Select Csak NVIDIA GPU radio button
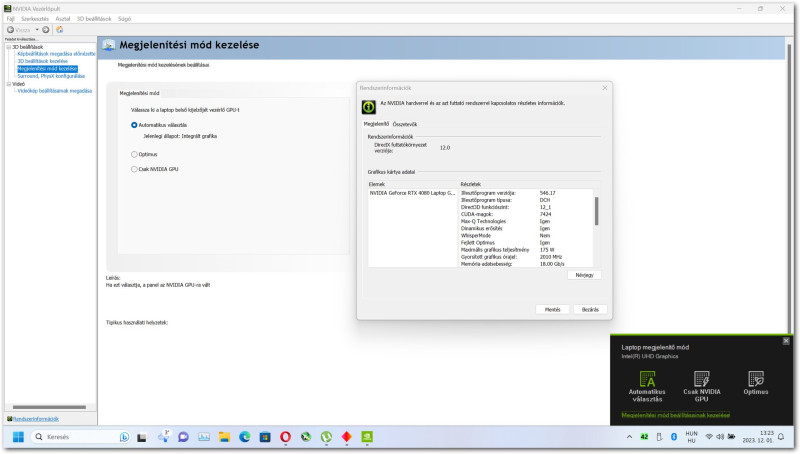 (134, 169)
